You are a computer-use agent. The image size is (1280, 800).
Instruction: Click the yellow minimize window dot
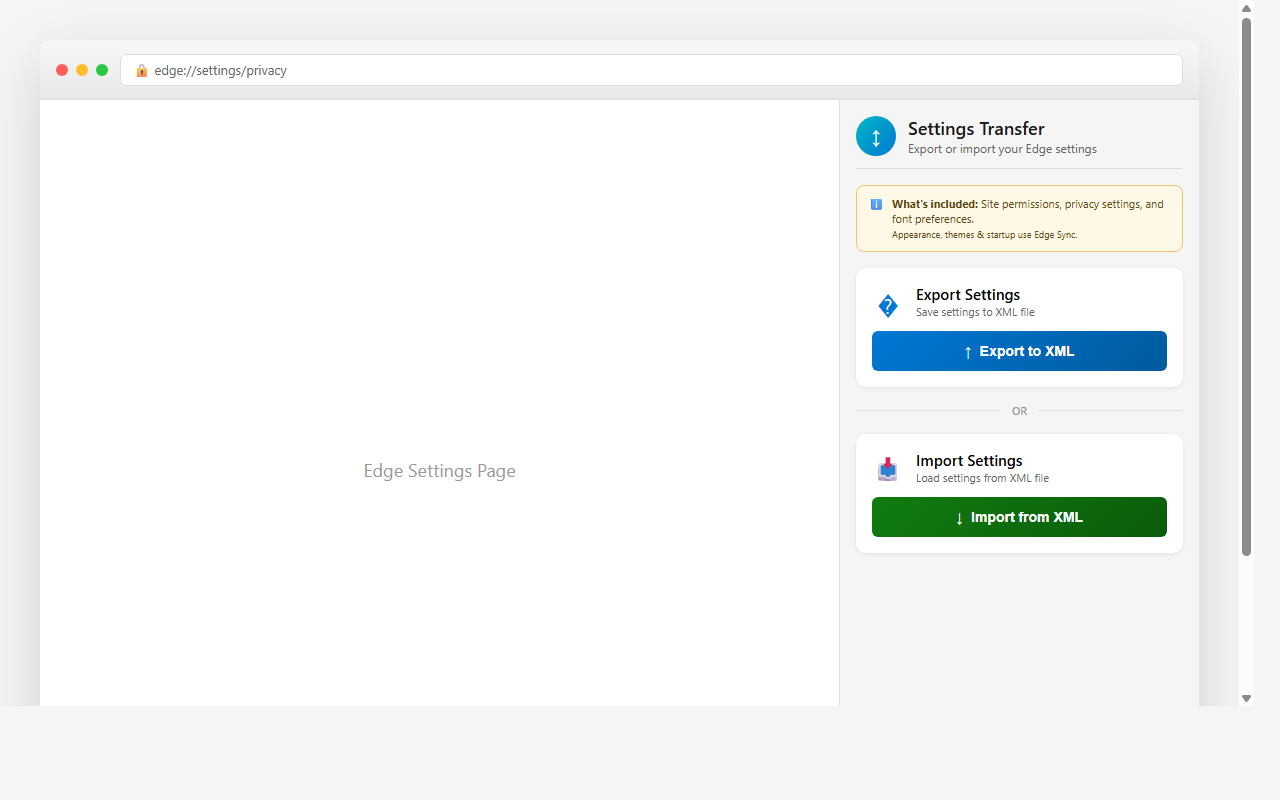click(x=82, y=70)
